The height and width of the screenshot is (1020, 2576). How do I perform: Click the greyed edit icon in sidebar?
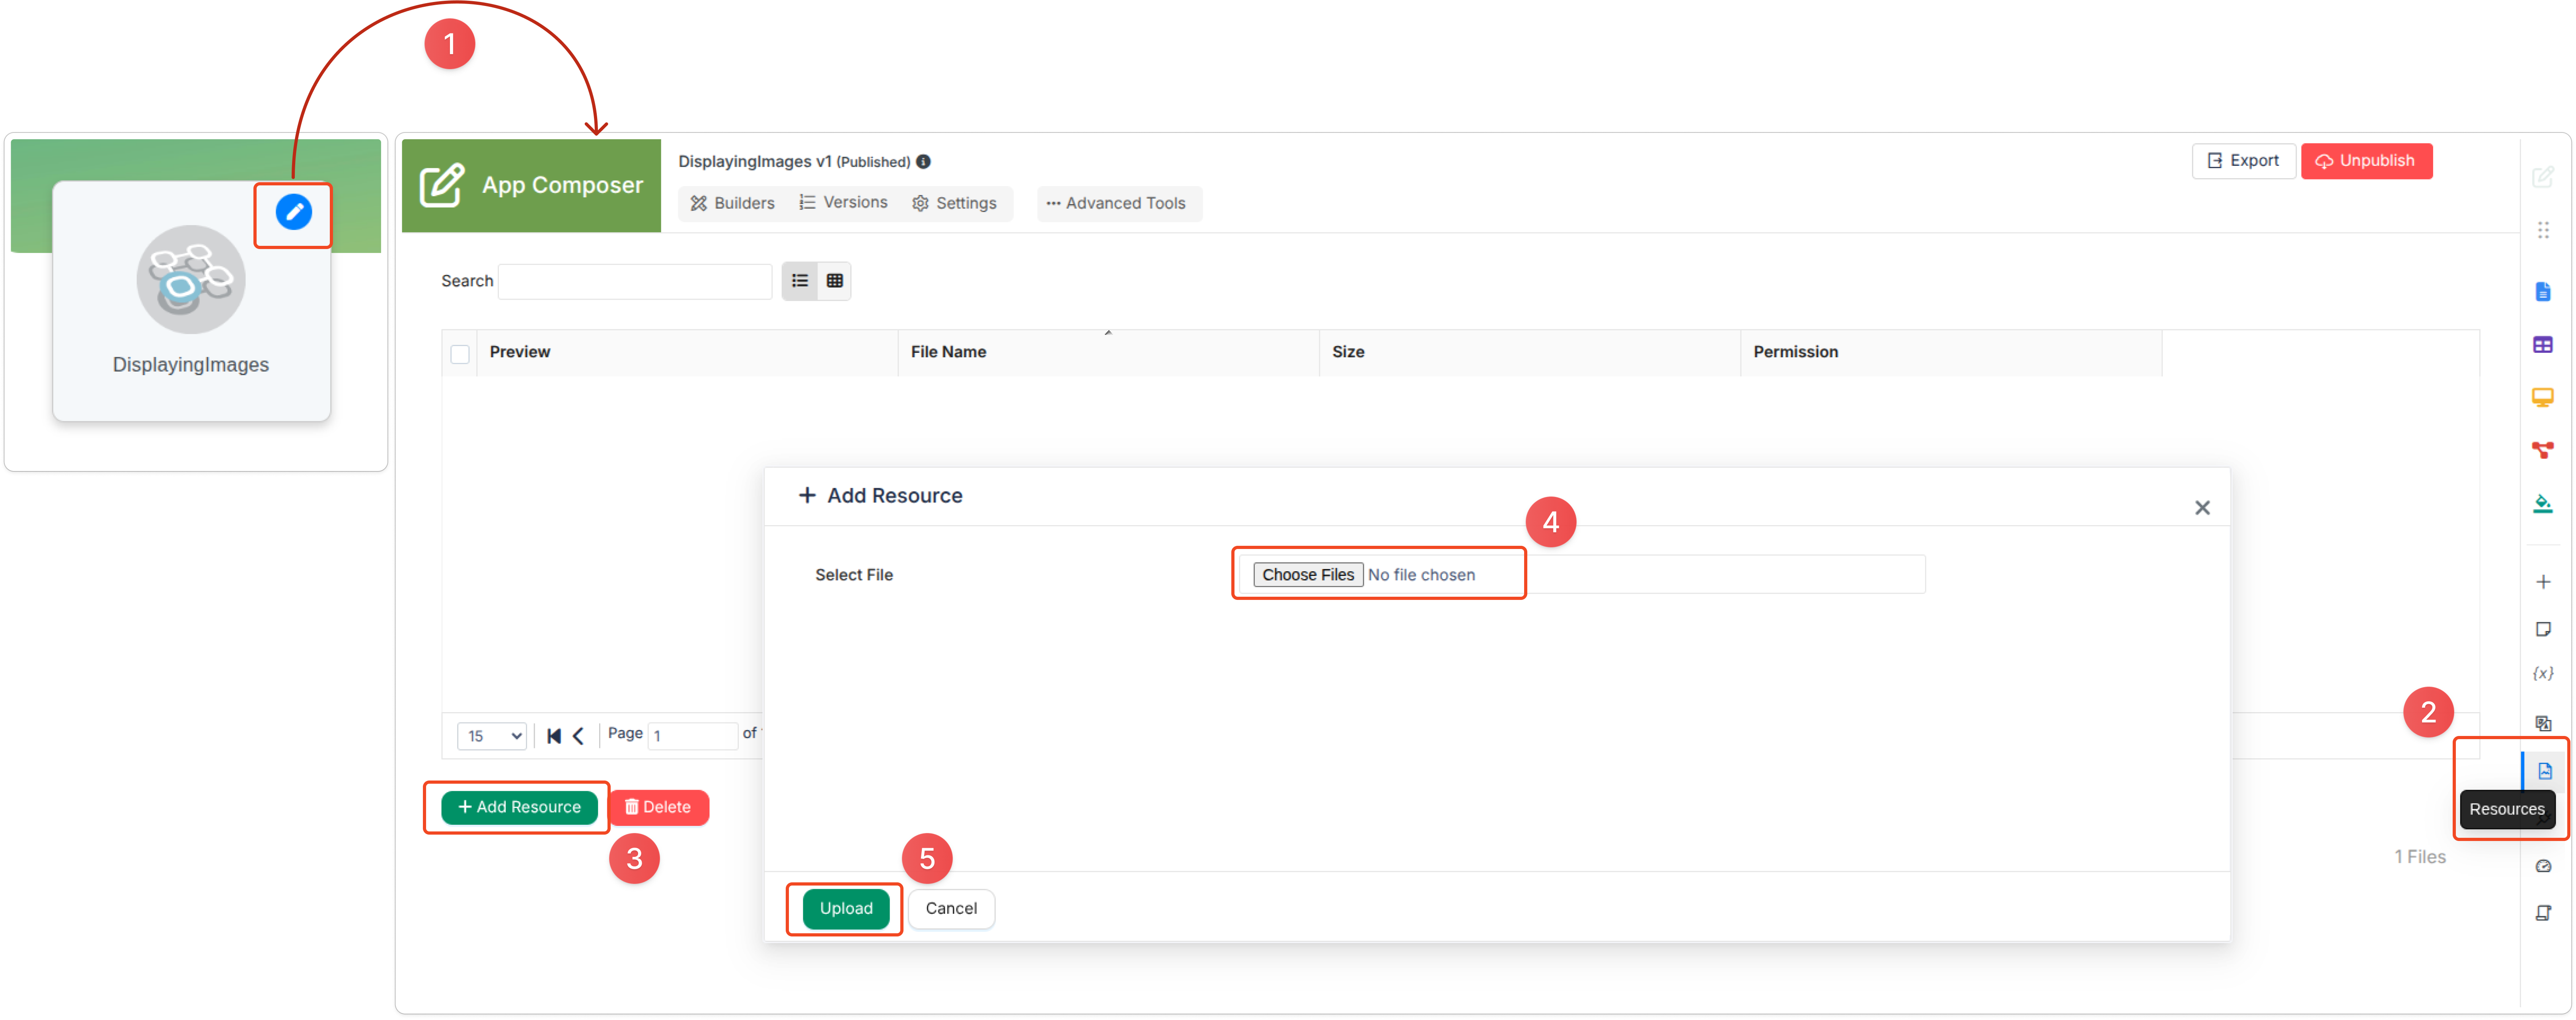[2542, 177]
